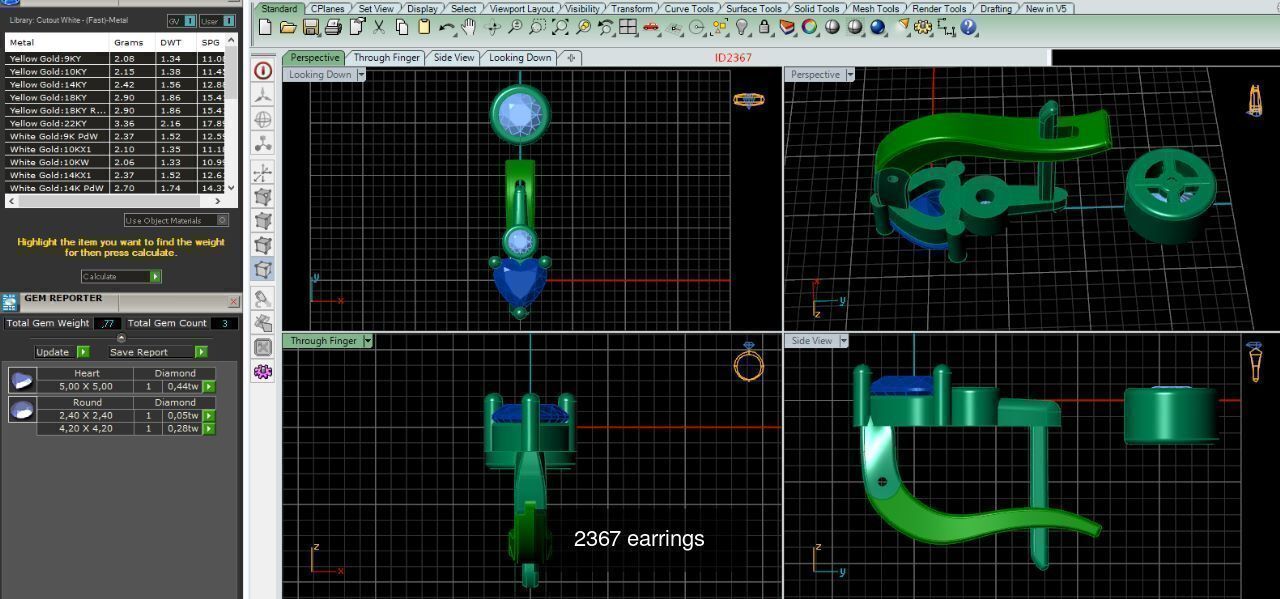The width and height of the screenshot is (1280, 599).
Task: Click the Zoom Window icon
Action: tap(538, 27)
